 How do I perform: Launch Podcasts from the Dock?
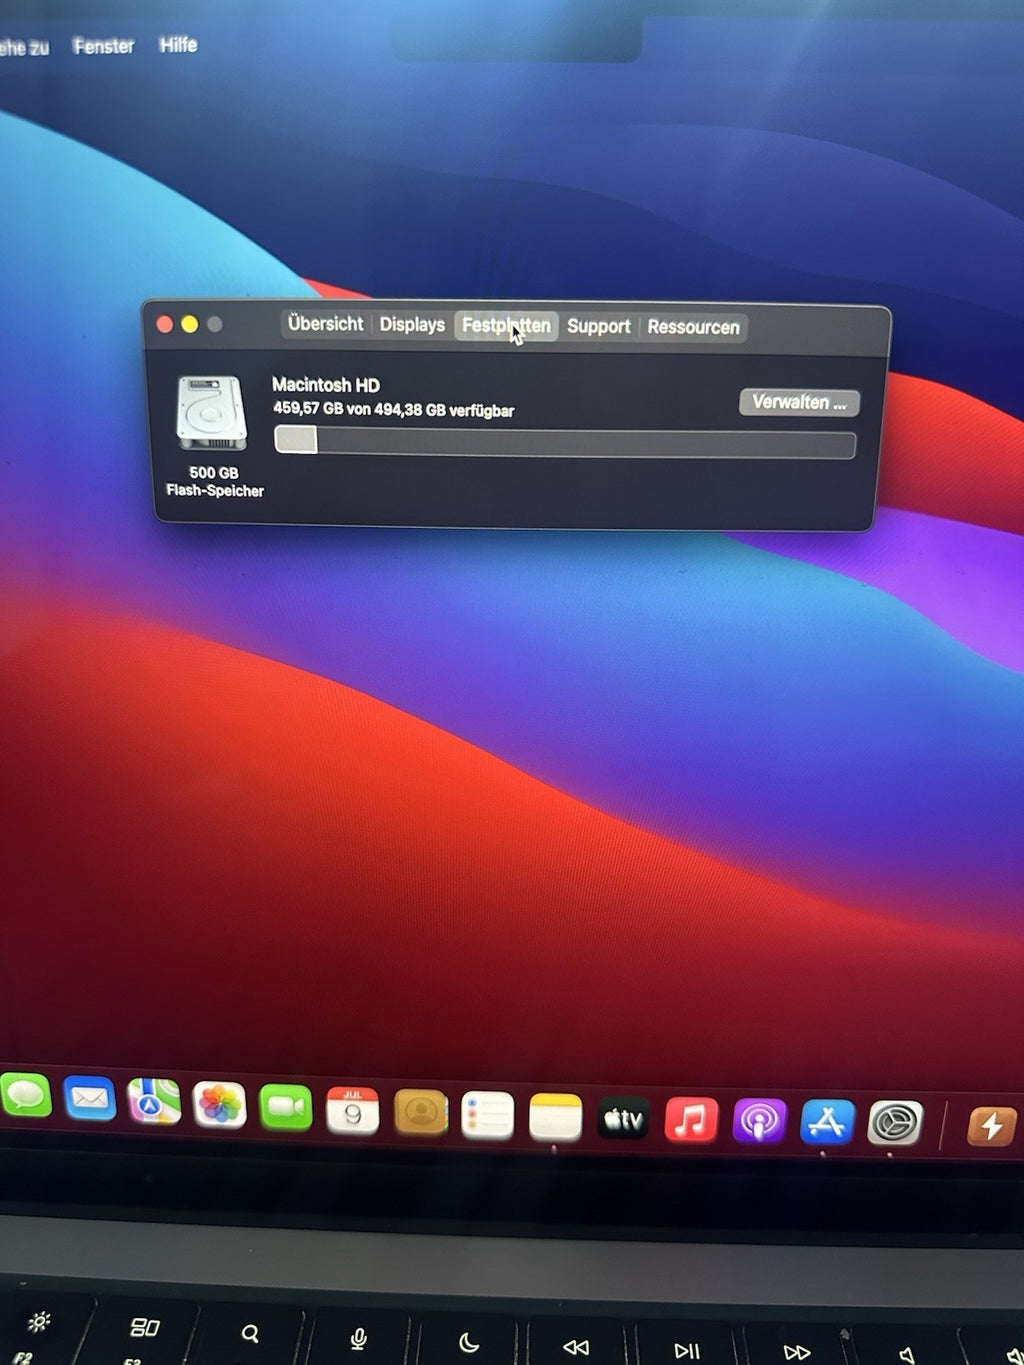point(759,1122)
